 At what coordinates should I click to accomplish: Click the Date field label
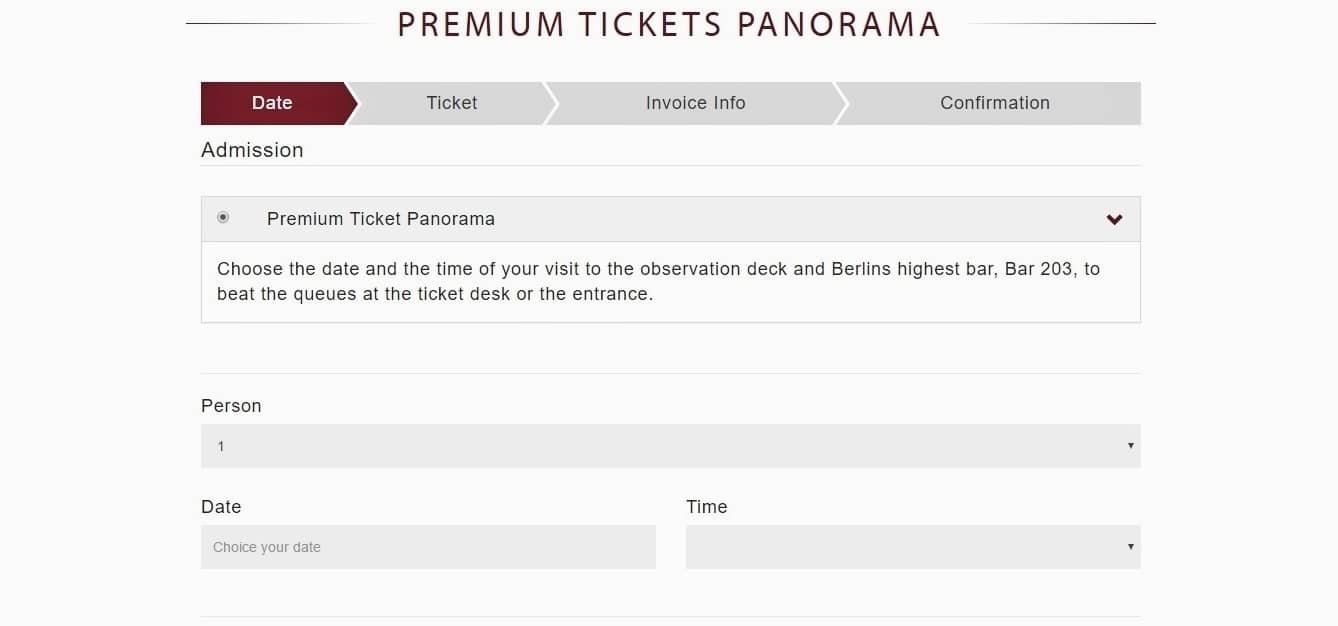pos(221,507)
